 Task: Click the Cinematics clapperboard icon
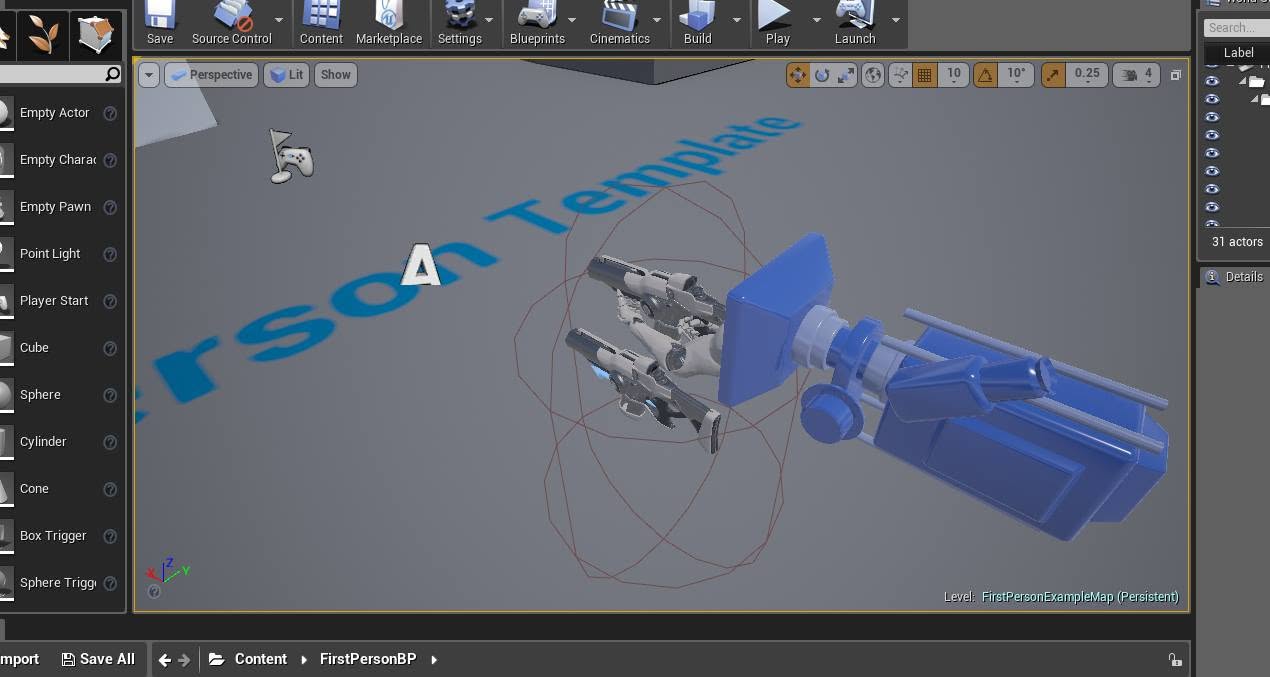(x=619, y=23)
